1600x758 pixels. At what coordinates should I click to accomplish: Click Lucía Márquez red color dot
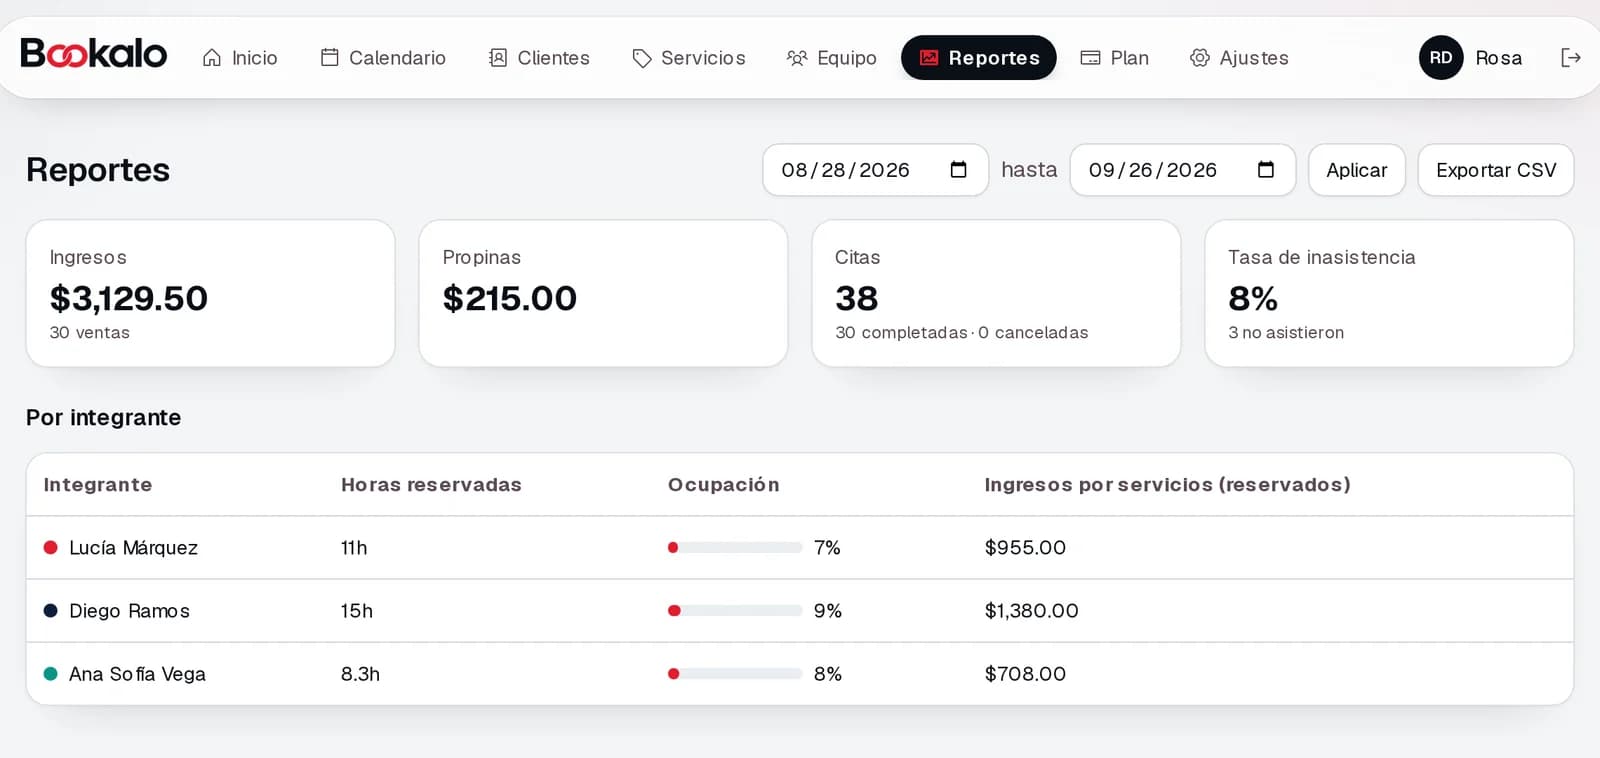click(50, 547)
